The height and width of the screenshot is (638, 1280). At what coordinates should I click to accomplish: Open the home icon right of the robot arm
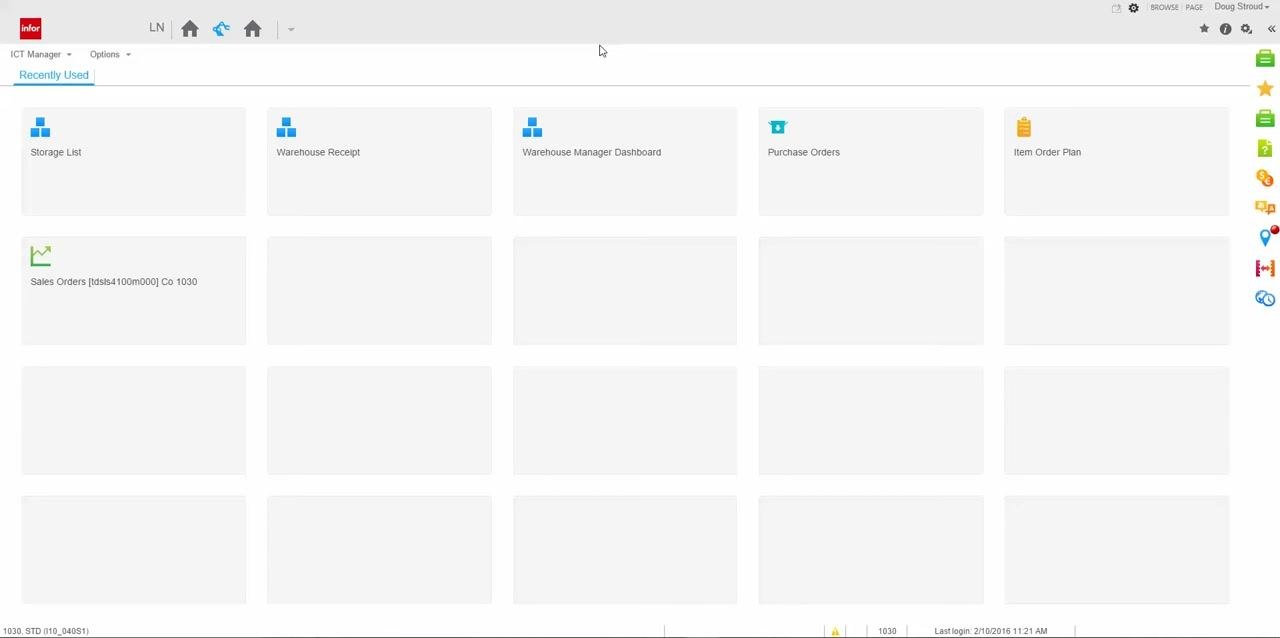(252, 29)
